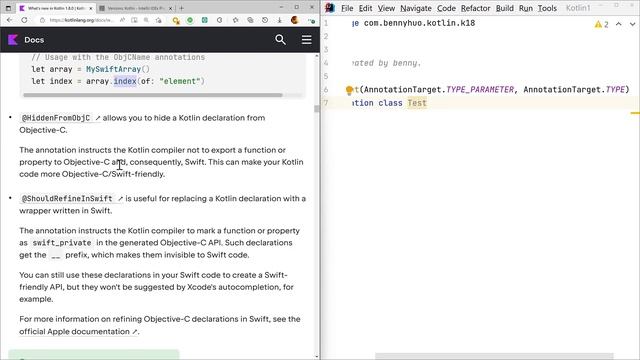The image size is (640, 360).
Task: Open the Kotlin docs hamburger menu
Action: coord(307,40)
